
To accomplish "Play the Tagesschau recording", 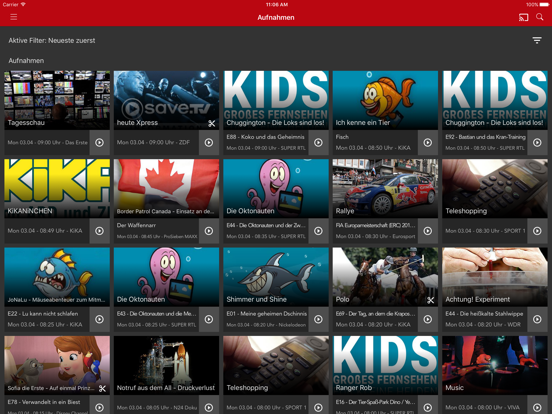I will [100, 143].
